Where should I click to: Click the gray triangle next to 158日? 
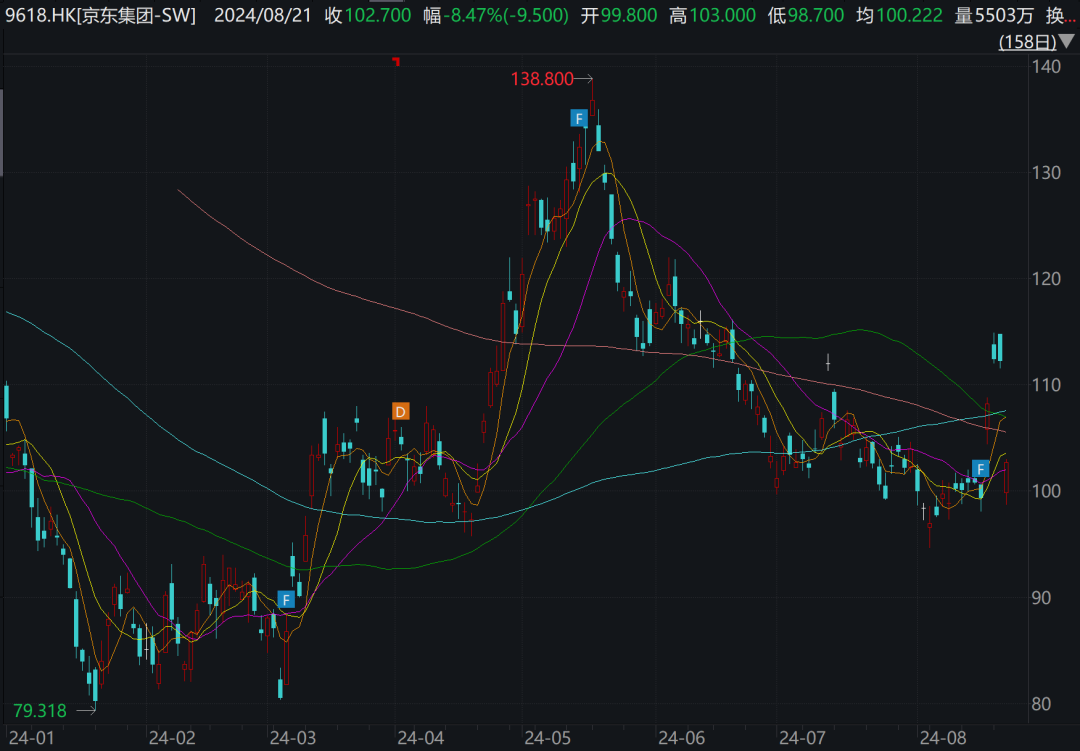tap(1067, 42)
